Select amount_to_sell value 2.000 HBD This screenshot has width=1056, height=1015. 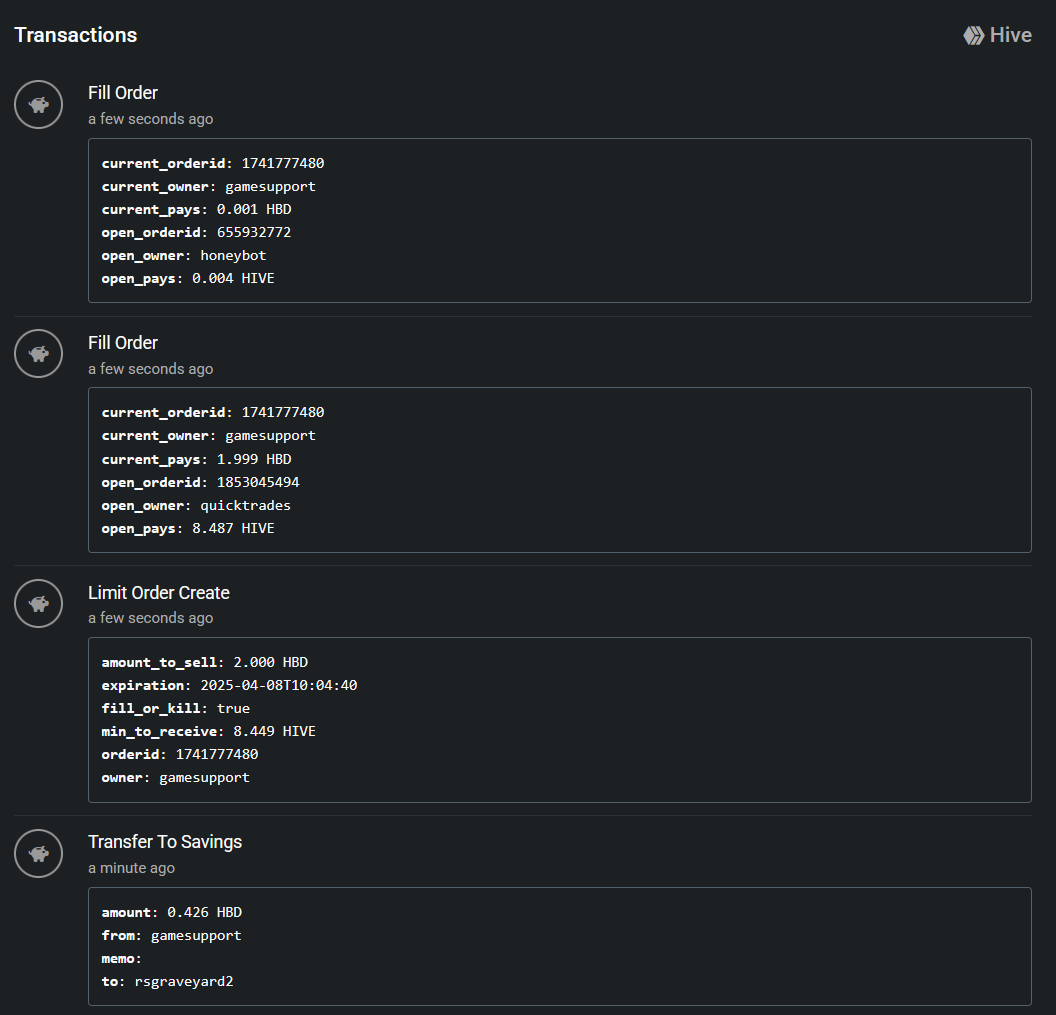point(271,663)
